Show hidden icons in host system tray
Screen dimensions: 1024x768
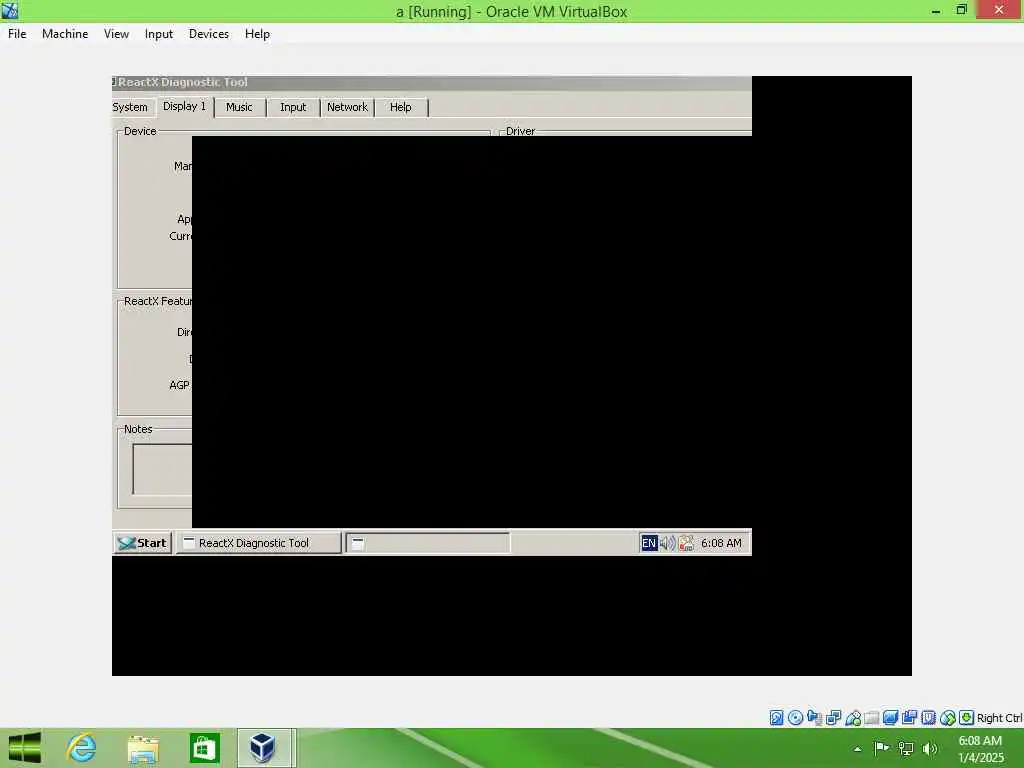857,749
